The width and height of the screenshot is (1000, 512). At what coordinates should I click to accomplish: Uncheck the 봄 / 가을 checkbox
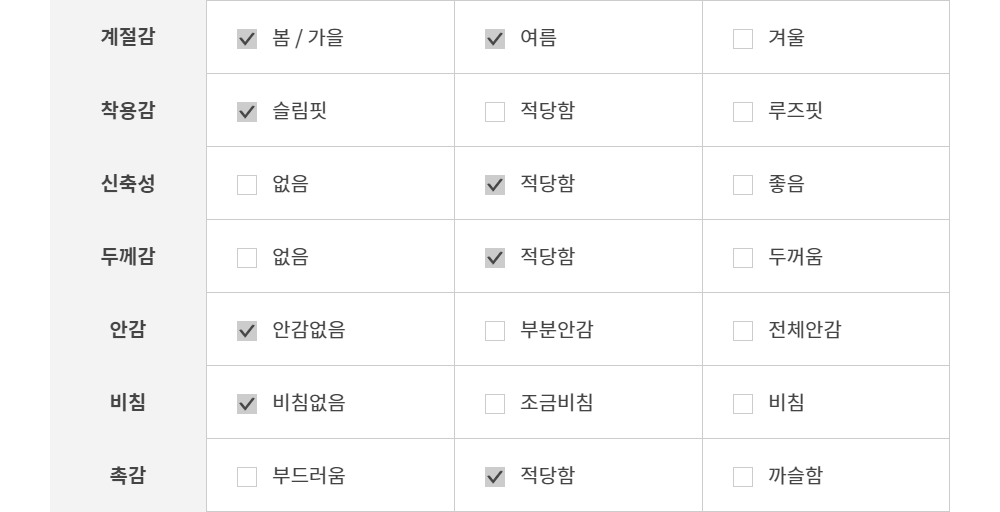point(247,39)
